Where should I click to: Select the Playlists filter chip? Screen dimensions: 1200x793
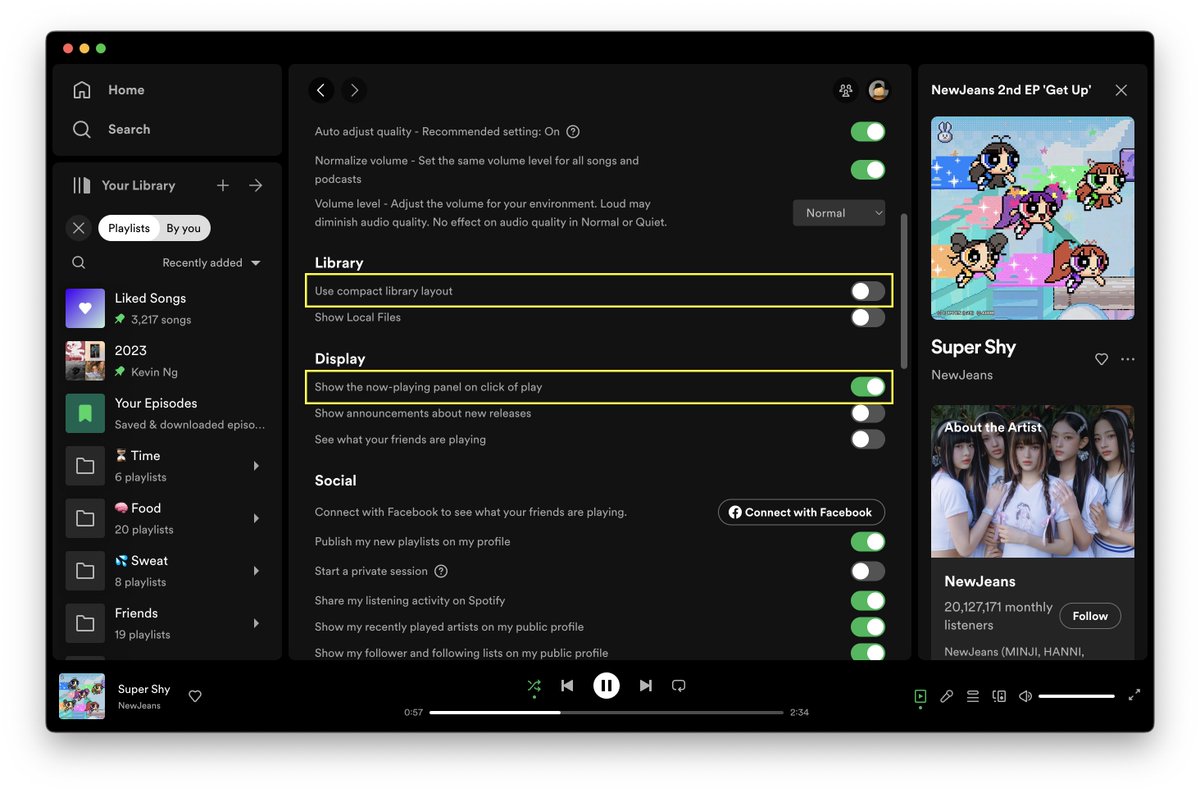pyautogui.click(x=129, y=228)
